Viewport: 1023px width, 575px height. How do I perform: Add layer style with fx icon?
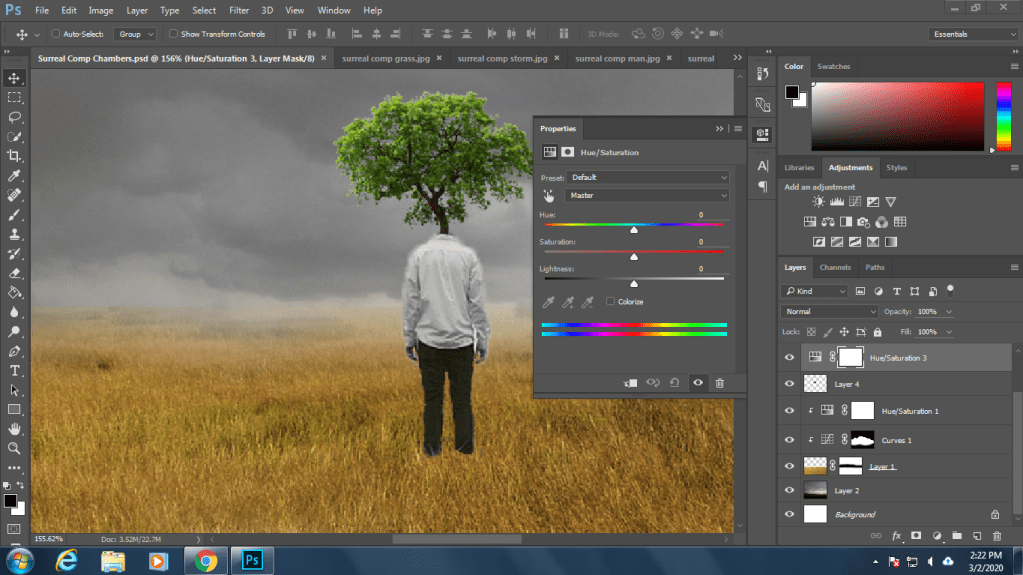click(x=896, y=536)
